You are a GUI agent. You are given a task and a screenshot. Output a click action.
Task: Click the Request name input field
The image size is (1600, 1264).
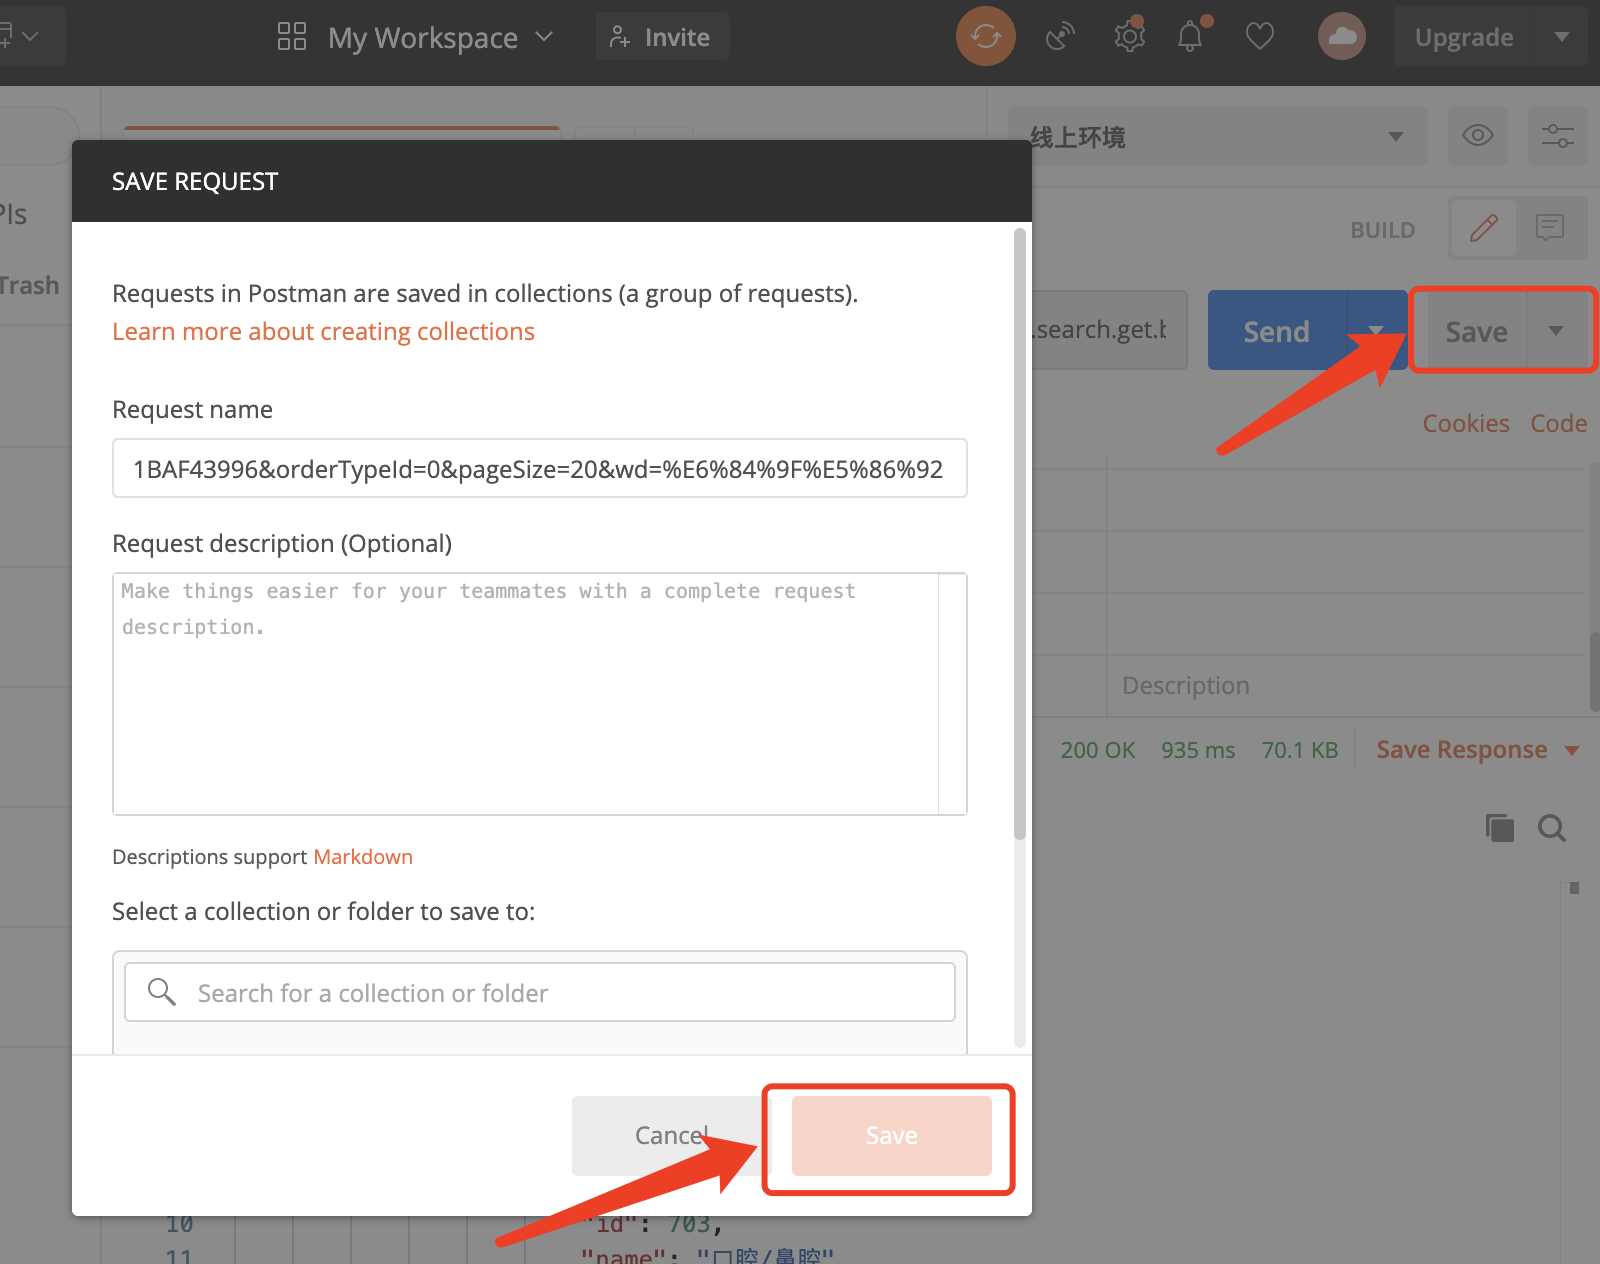tap(540, 468)
